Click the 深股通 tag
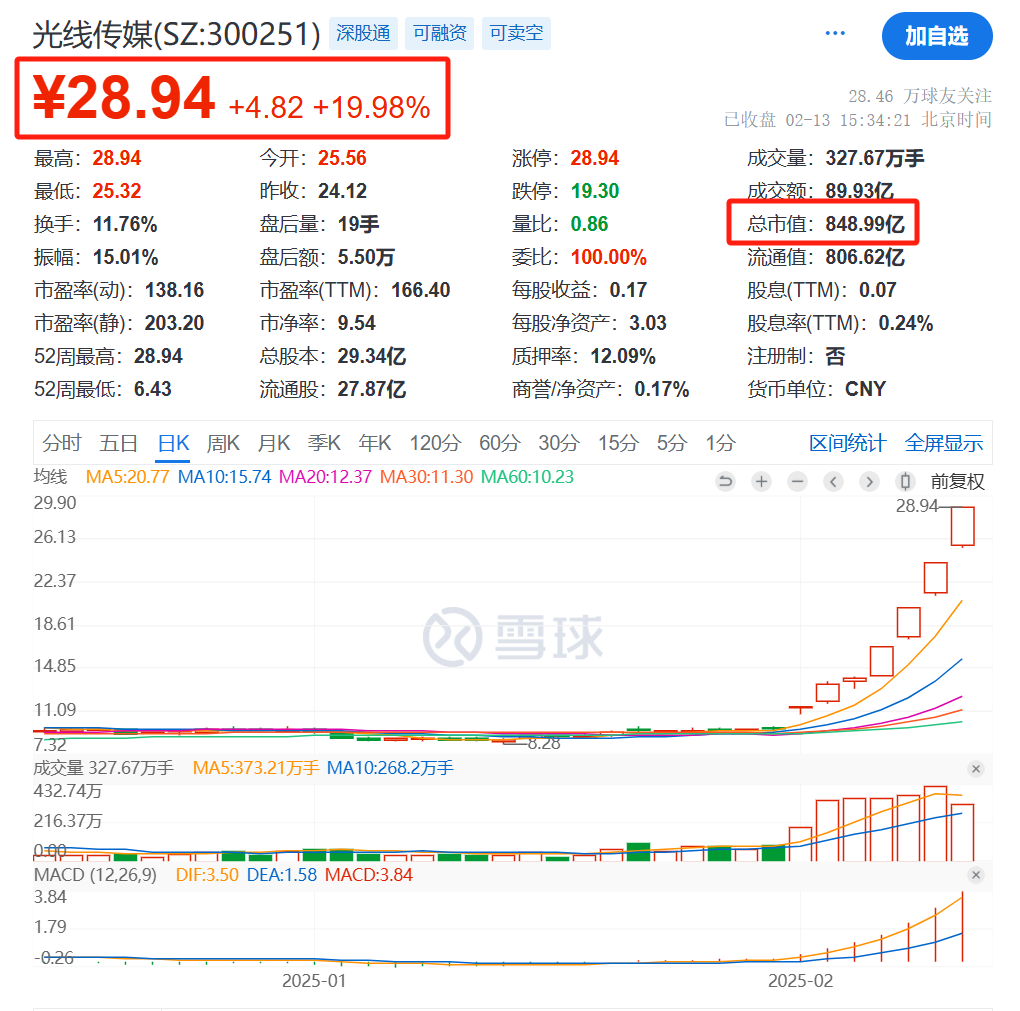1020x1011 pixels. [363, 33]
